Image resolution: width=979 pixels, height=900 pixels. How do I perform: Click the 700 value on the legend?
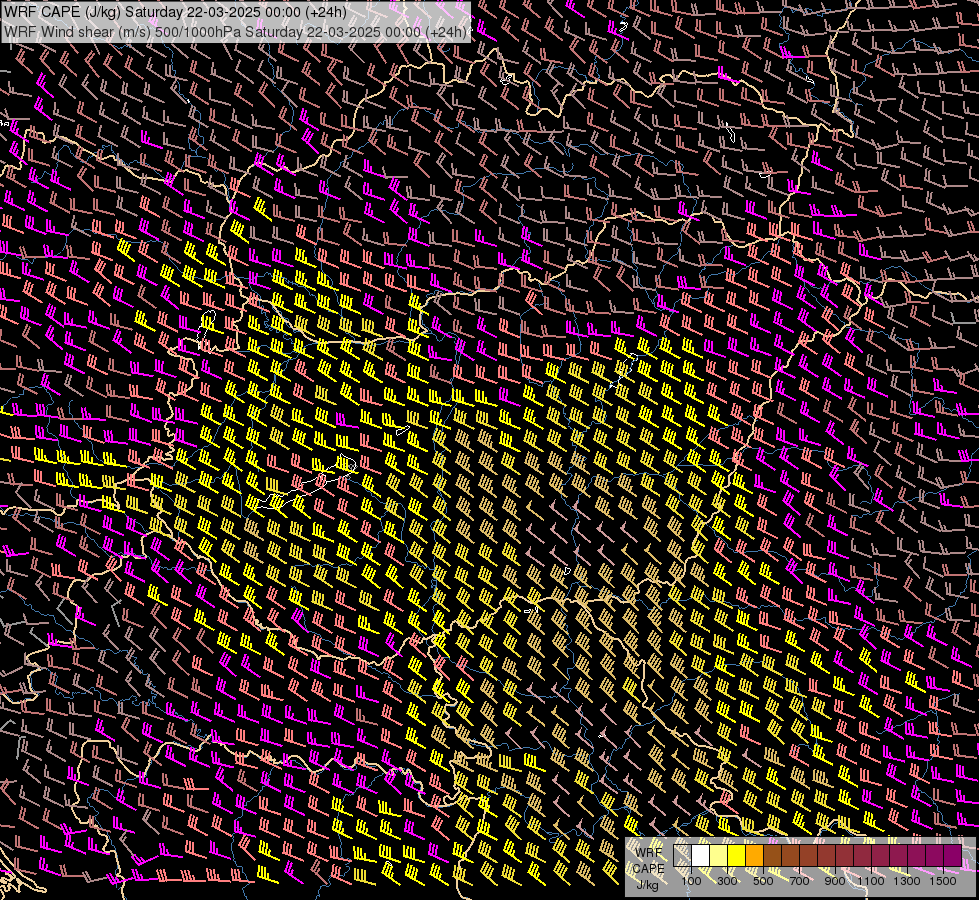[799, 881]
